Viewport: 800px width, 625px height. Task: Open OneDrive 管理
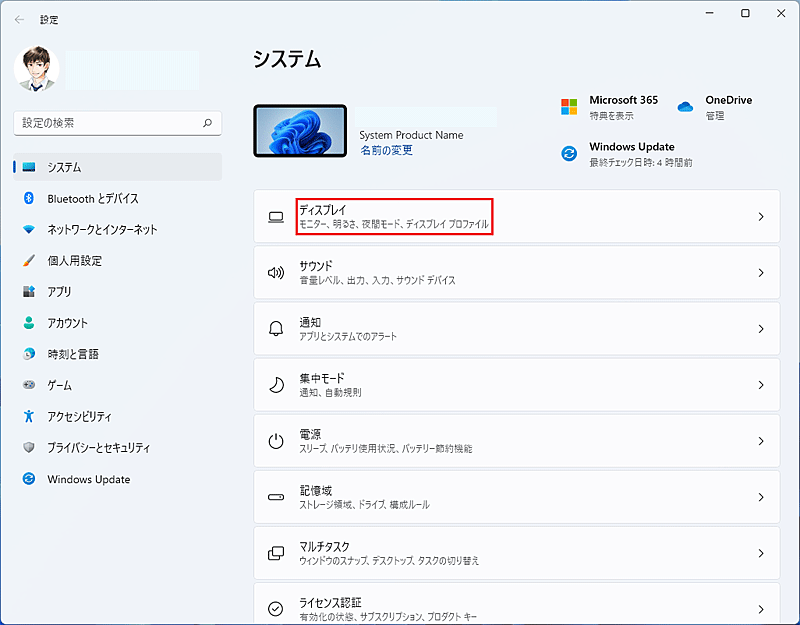coord(715,108)
